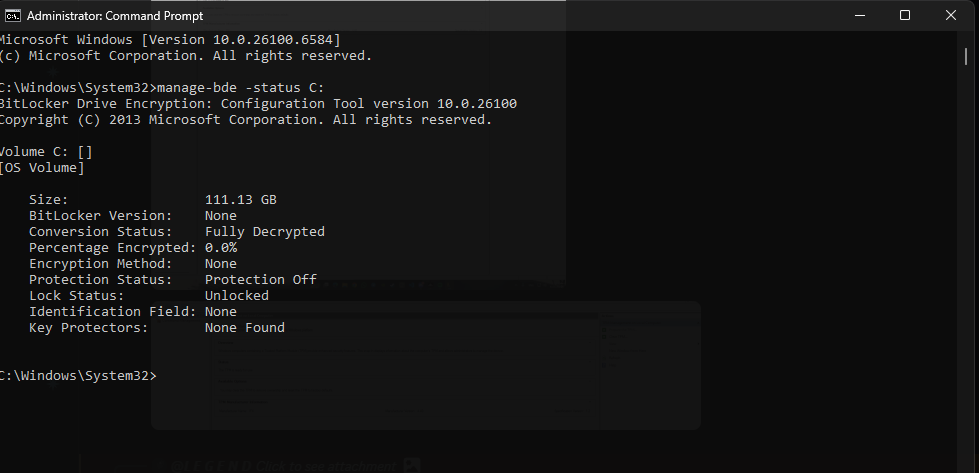
Task: Click the 'None Found' key protectors value
Action: (245, 328)
